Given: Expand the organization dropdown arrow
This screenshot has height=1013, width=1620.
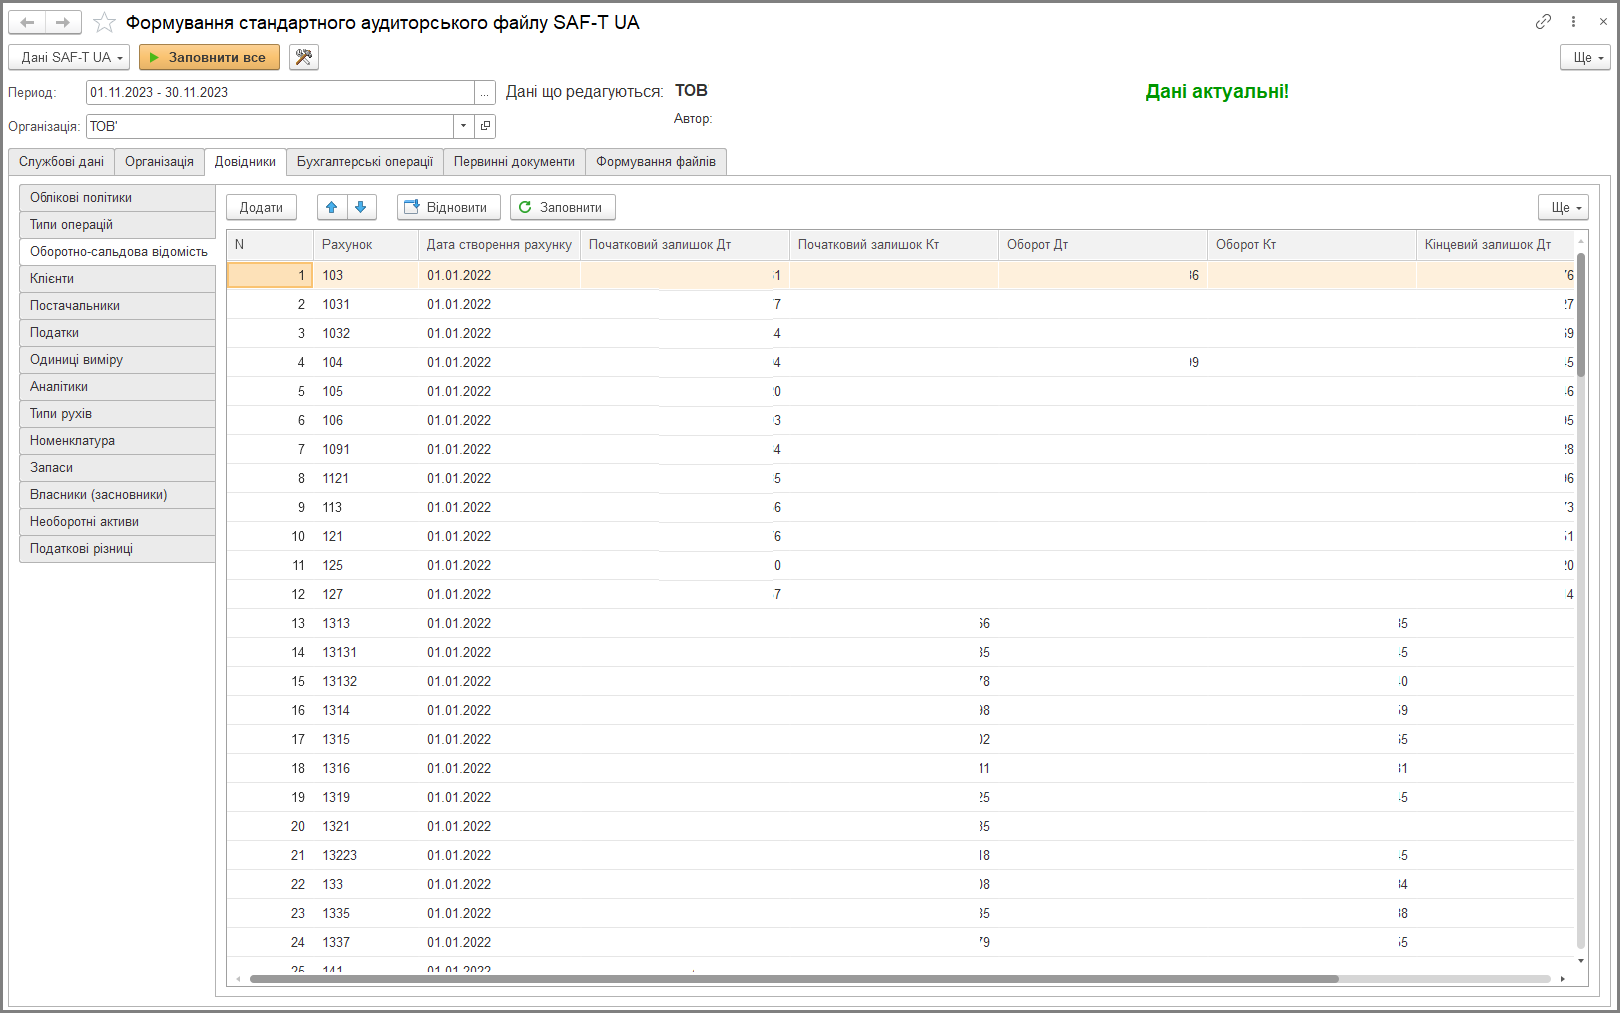Looking at the screenshot, I should click(463, 126).
